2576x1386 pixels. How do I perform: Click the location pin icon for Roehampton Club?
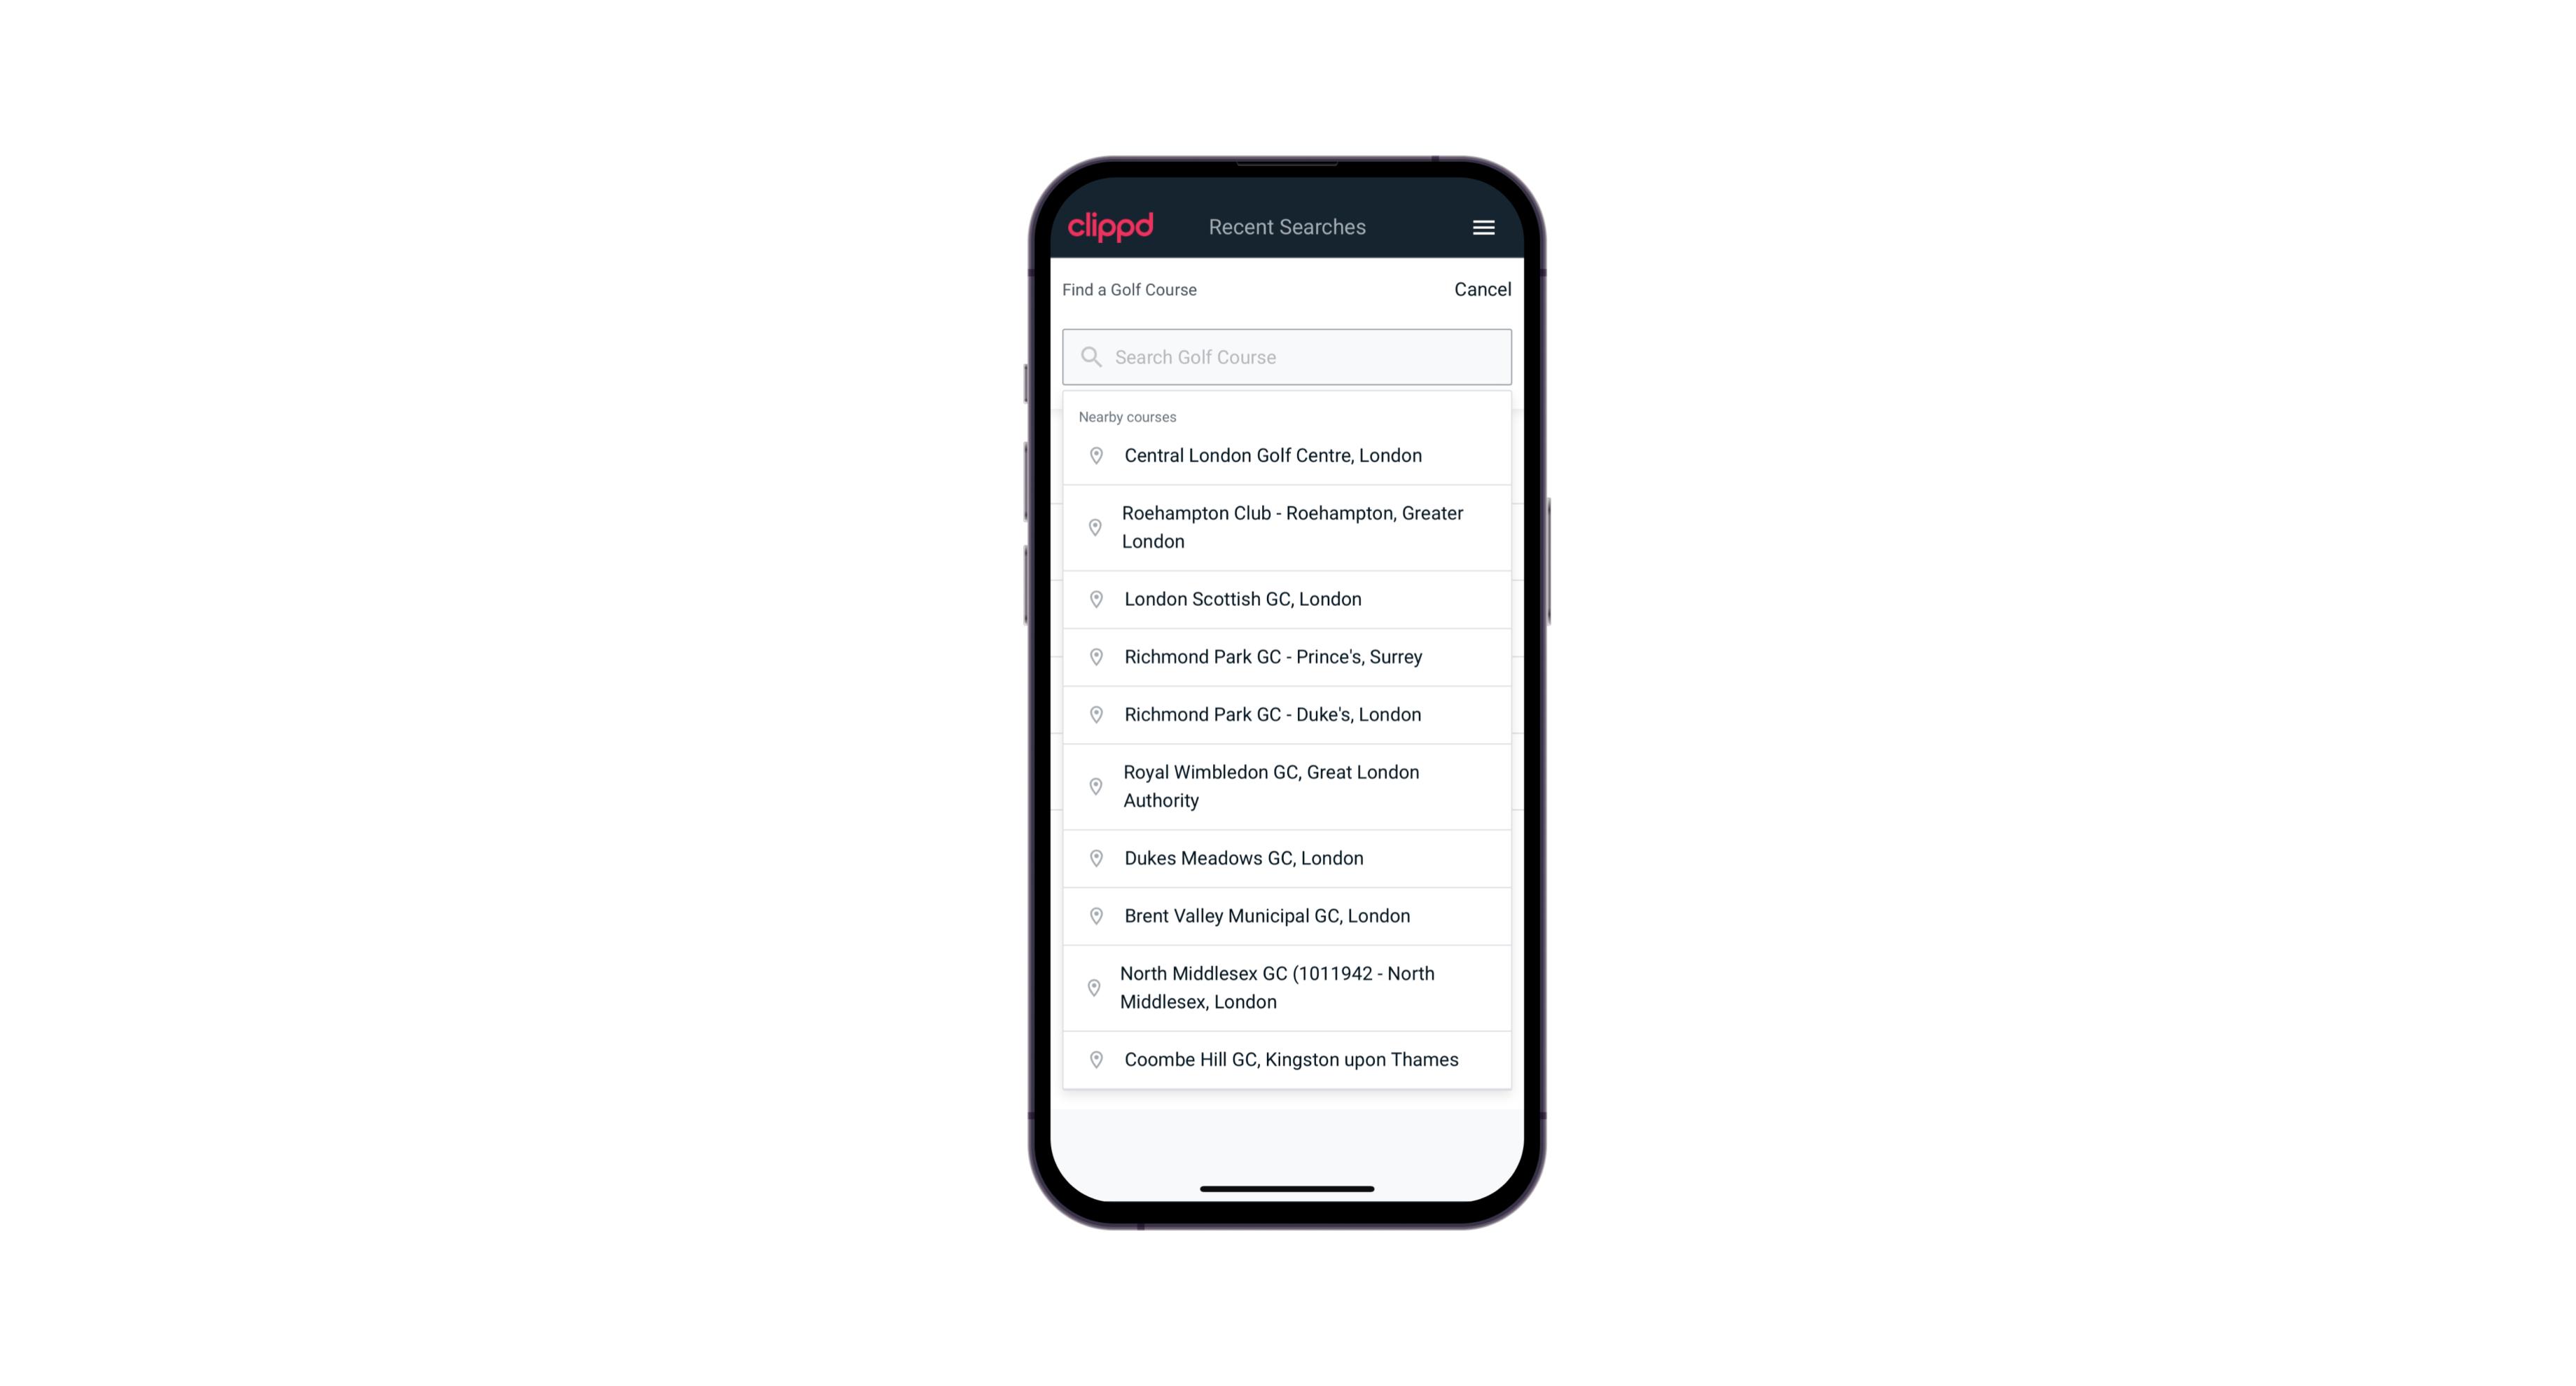[x=1093, y=527]
